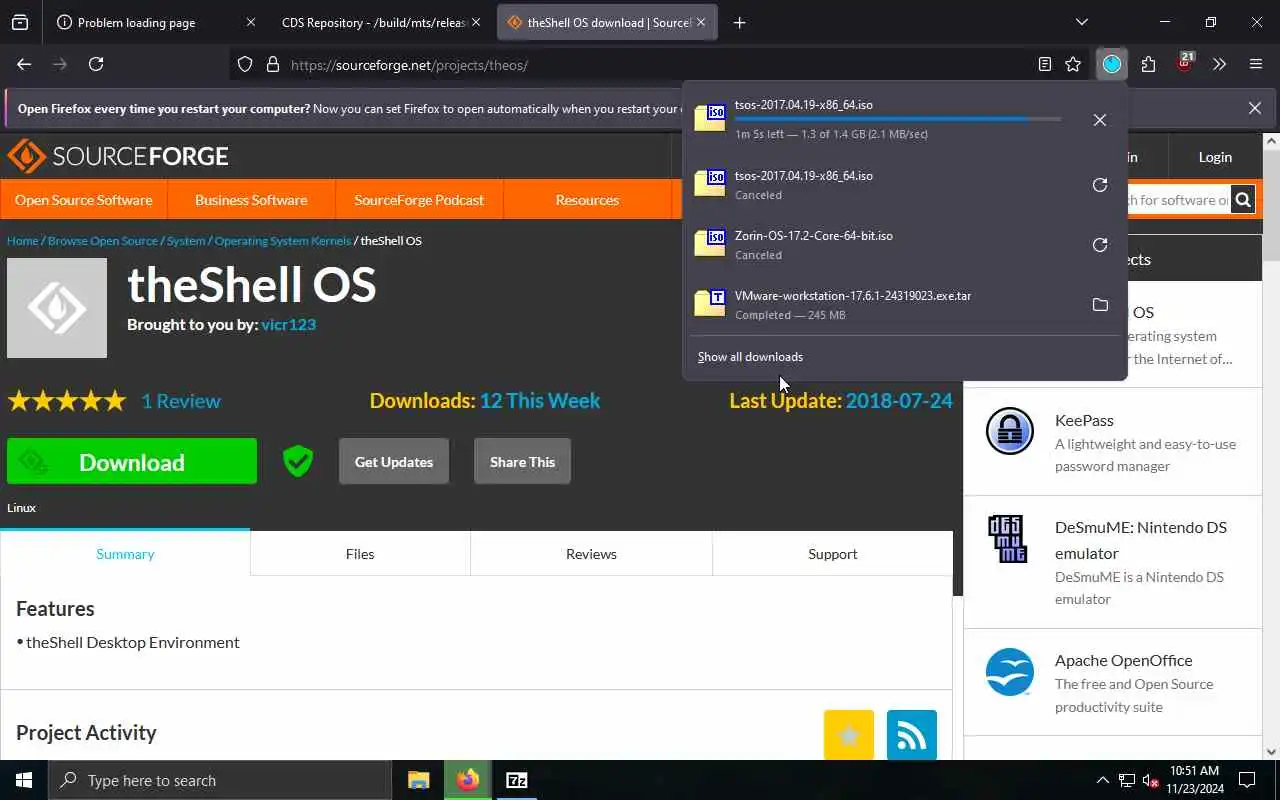
Task: Click the Windows taskbar search box
Action: [x=220, y=781]
